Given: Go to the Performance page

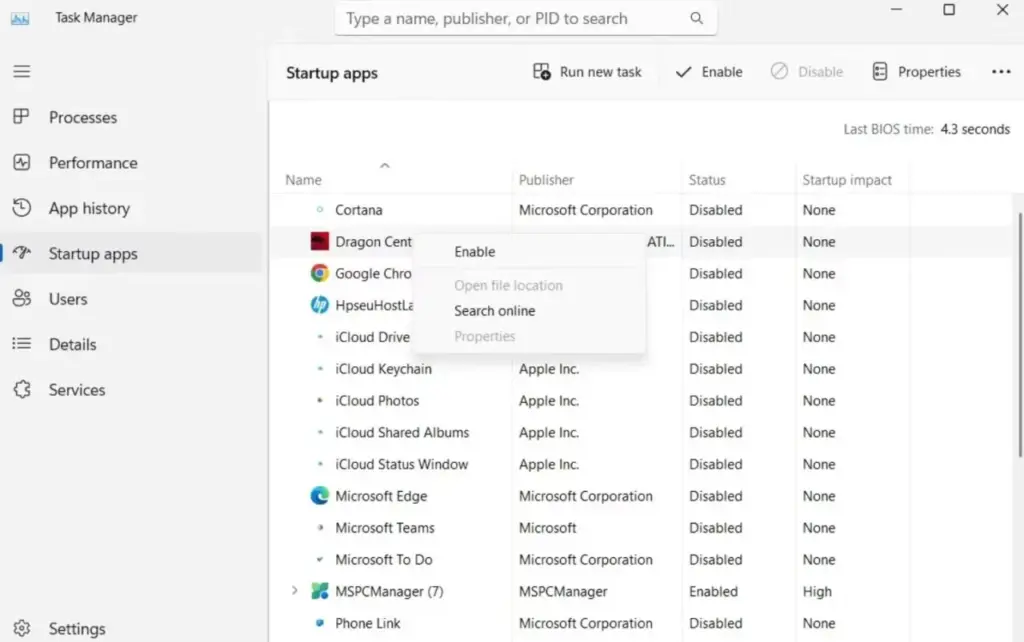Looking at the screenshot, I should coord(92,163).
